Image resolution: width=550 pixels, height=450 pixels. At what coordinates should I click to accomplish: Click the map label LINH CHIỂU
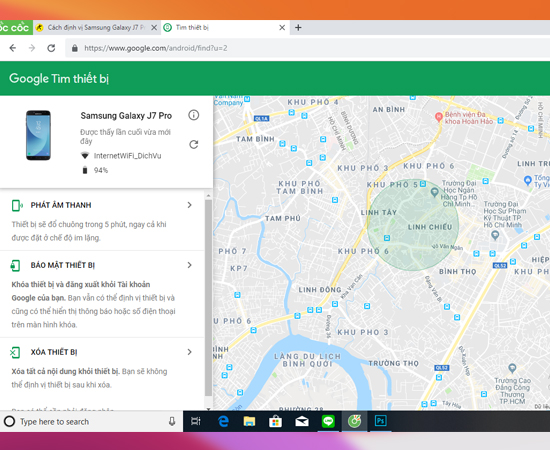[x=430, y=227]
